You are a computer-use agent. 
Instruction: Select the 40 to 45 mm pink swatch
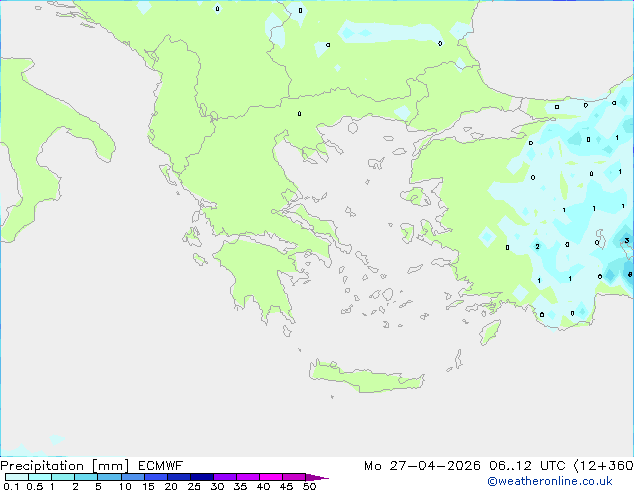(x=271, y=477)
